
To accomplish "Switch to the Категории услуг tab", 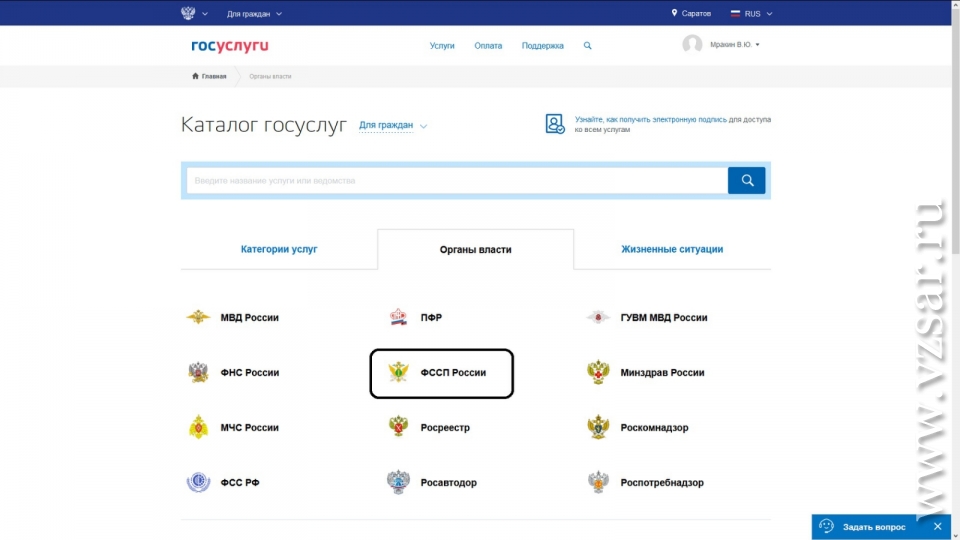I will (279, 249).
